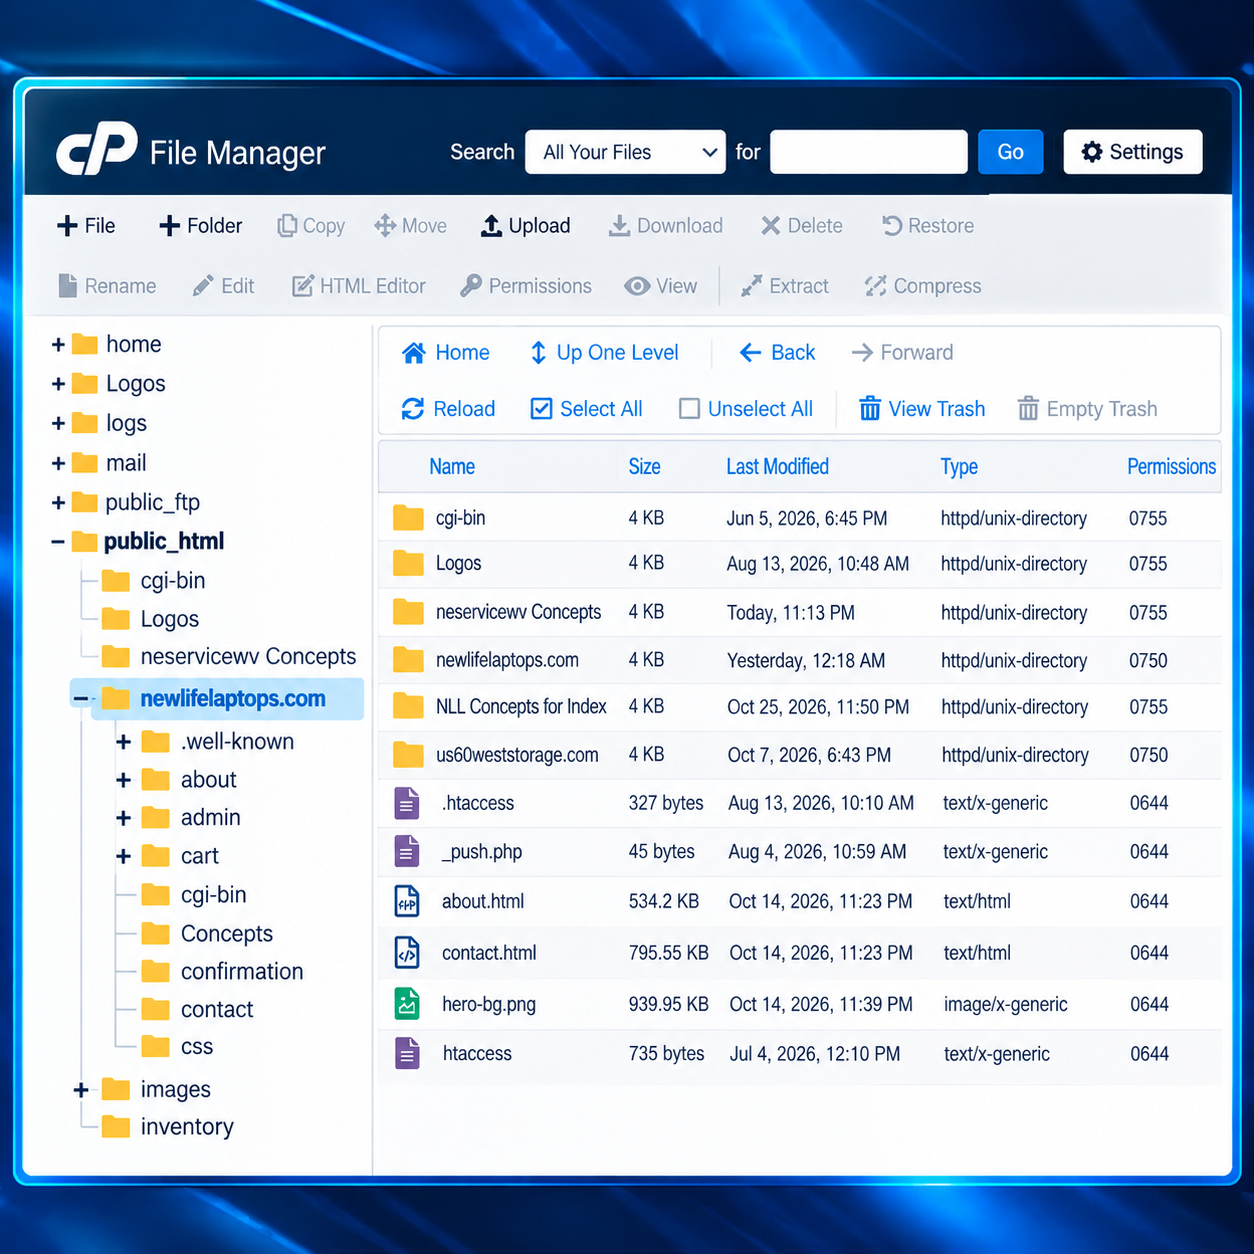1254x1254 pixels.
Task: Click the View eye icon
Action: coord(637,286)
